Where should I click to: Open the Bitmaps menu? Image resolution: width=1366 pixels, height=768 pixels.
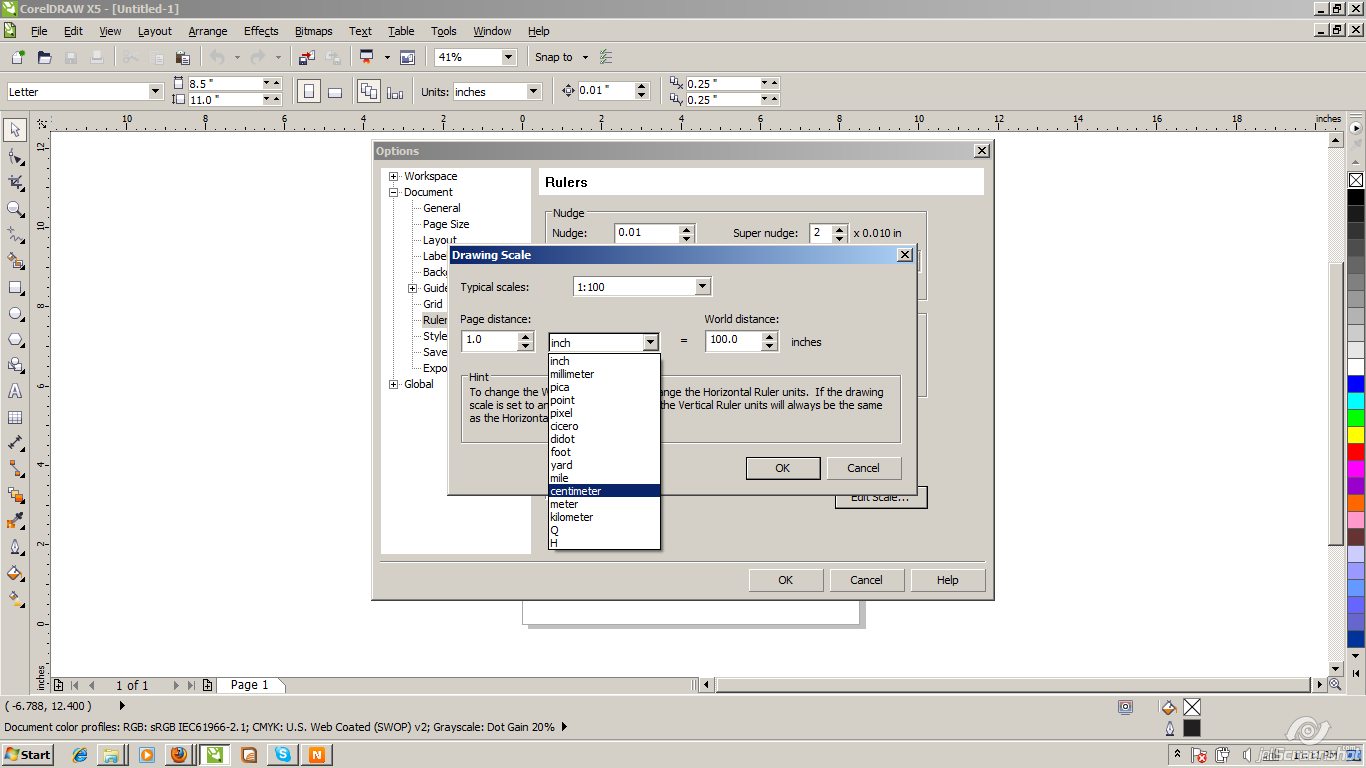313,31
